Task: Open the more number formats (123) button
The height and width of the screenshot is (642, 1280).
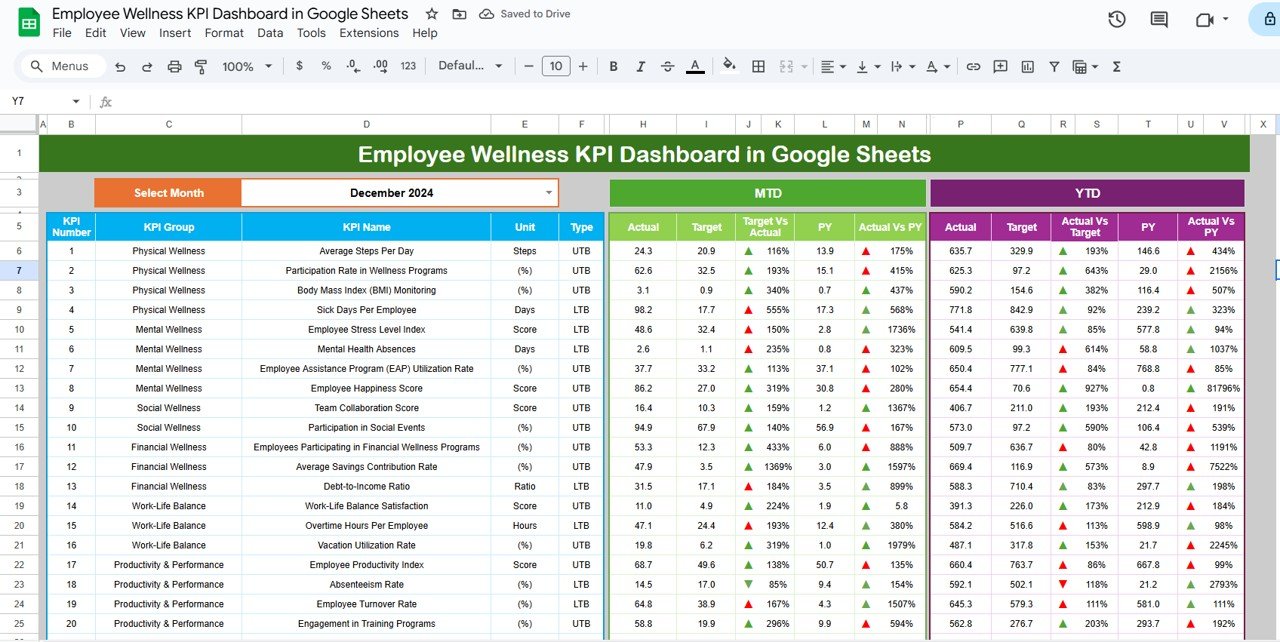Action: pyautogui.click(x=408, y=66)
